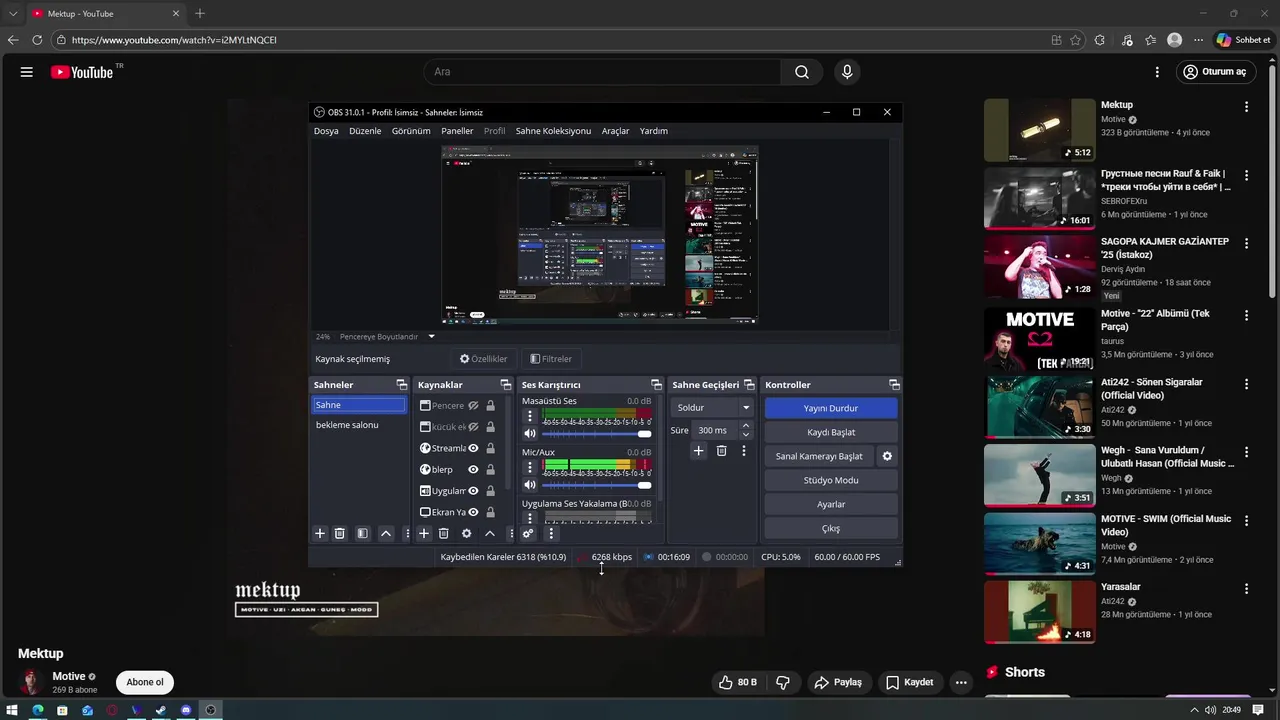Hide the Ekran Ya source
This screenshot has width=1280, height=720.
474,512
